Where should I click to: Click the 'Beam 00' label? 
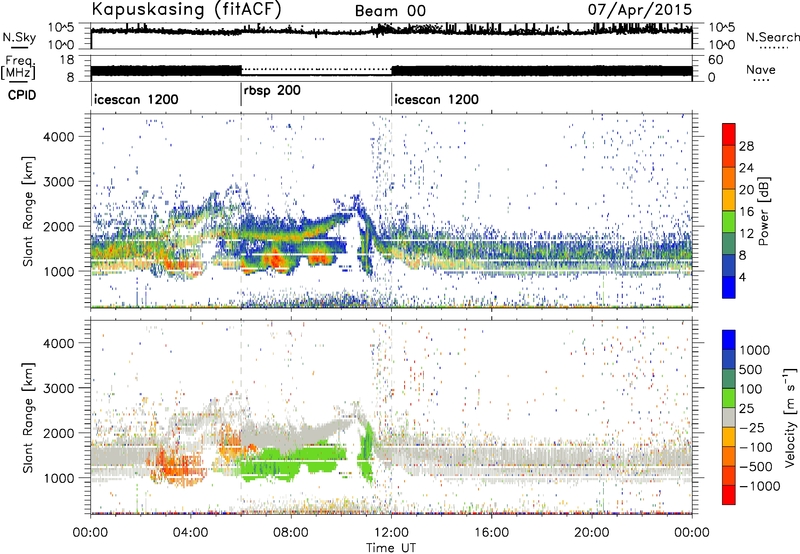(390, 11)
